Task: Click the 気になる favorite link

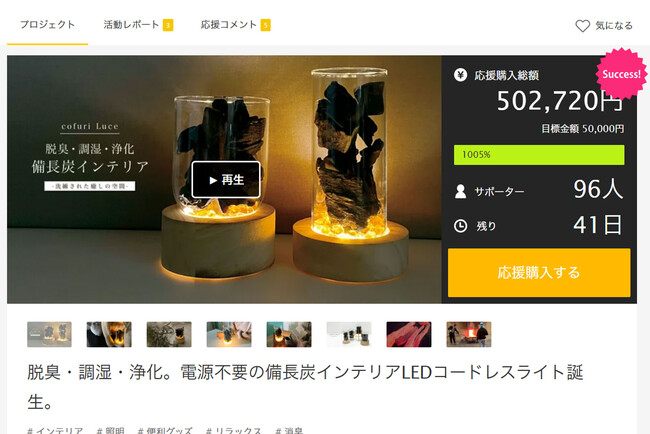Action: tap(614, 26)
